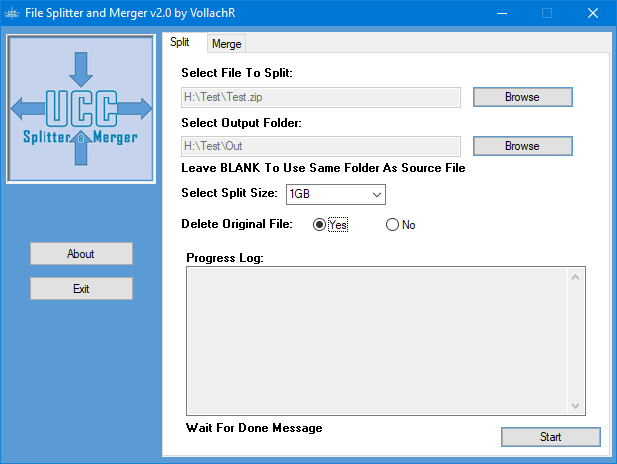This screenshot has height=464, width=617.
Task: Select No for Delete Original File
Action: point(392,225)
